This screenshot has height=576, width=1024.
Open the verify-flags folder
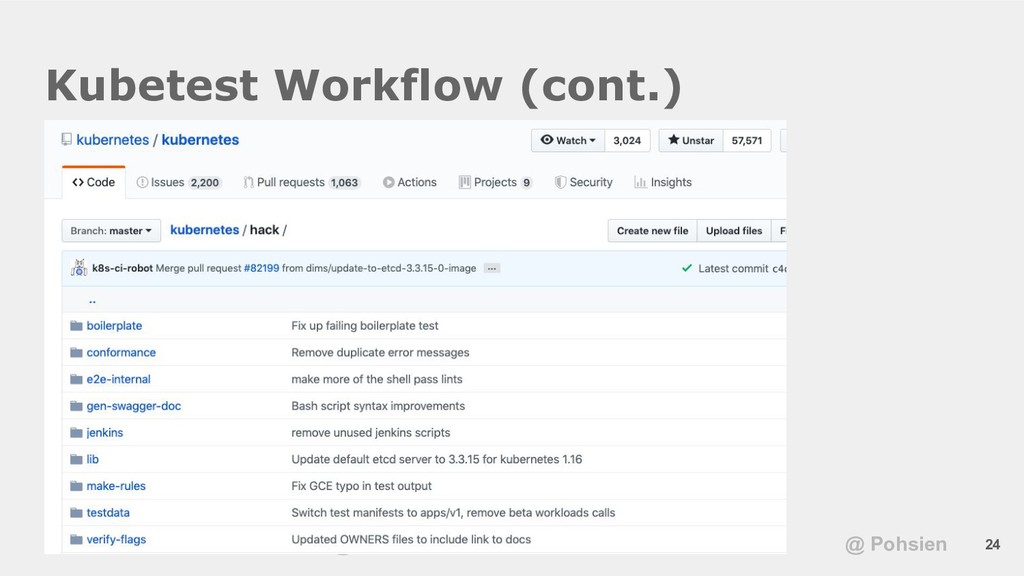point(116,539)
